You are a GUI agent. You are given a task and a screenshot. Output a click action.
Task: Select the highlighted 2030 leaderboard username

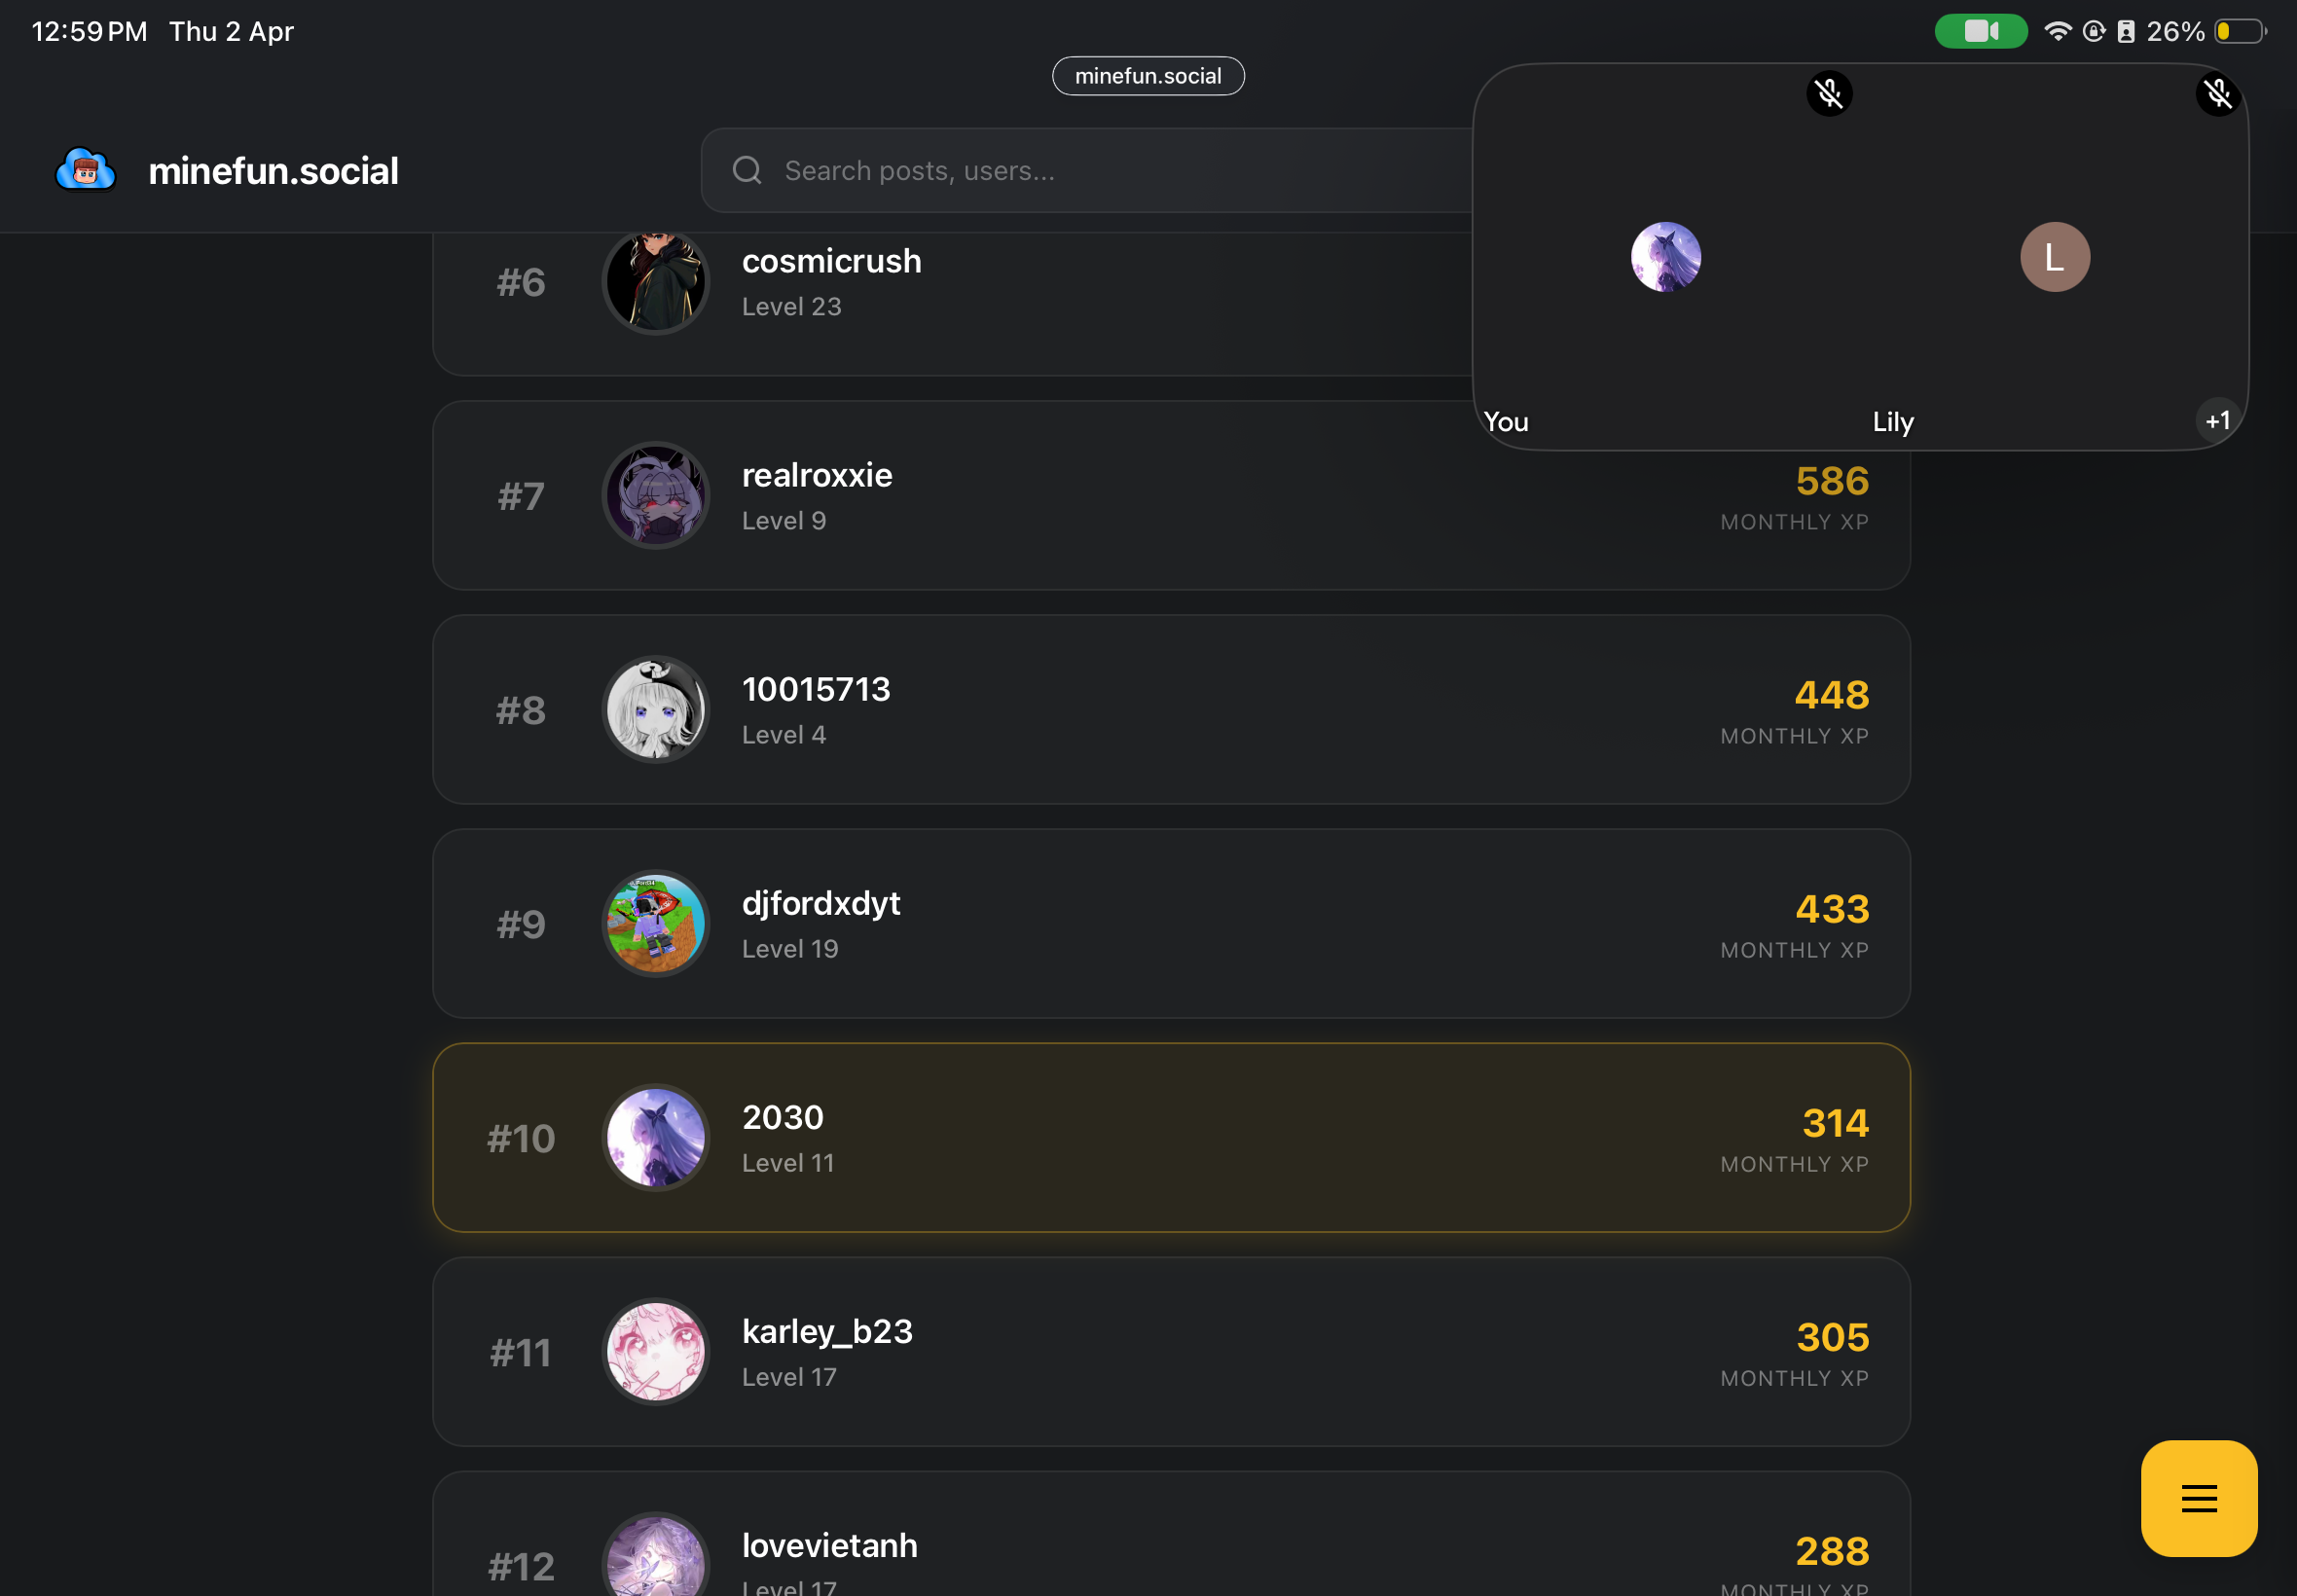[783, 1117]
